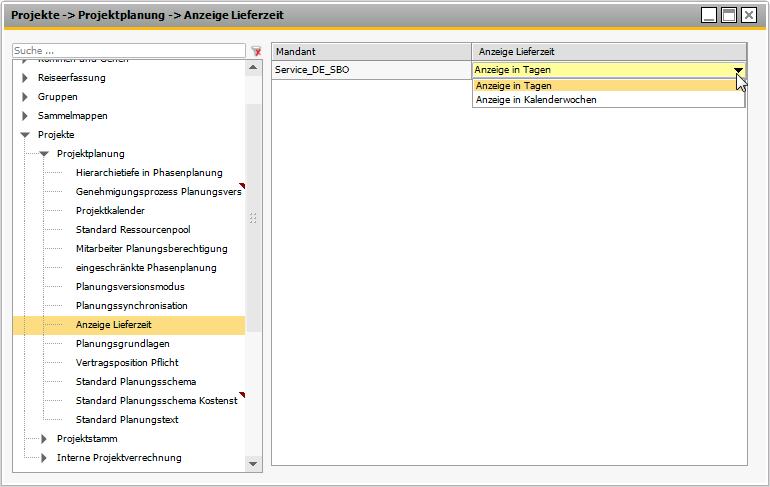This screenshot has height=487, width=770.
Task: Open Hierarchietiefe in Phasenplanung setting
Action: 149,173
